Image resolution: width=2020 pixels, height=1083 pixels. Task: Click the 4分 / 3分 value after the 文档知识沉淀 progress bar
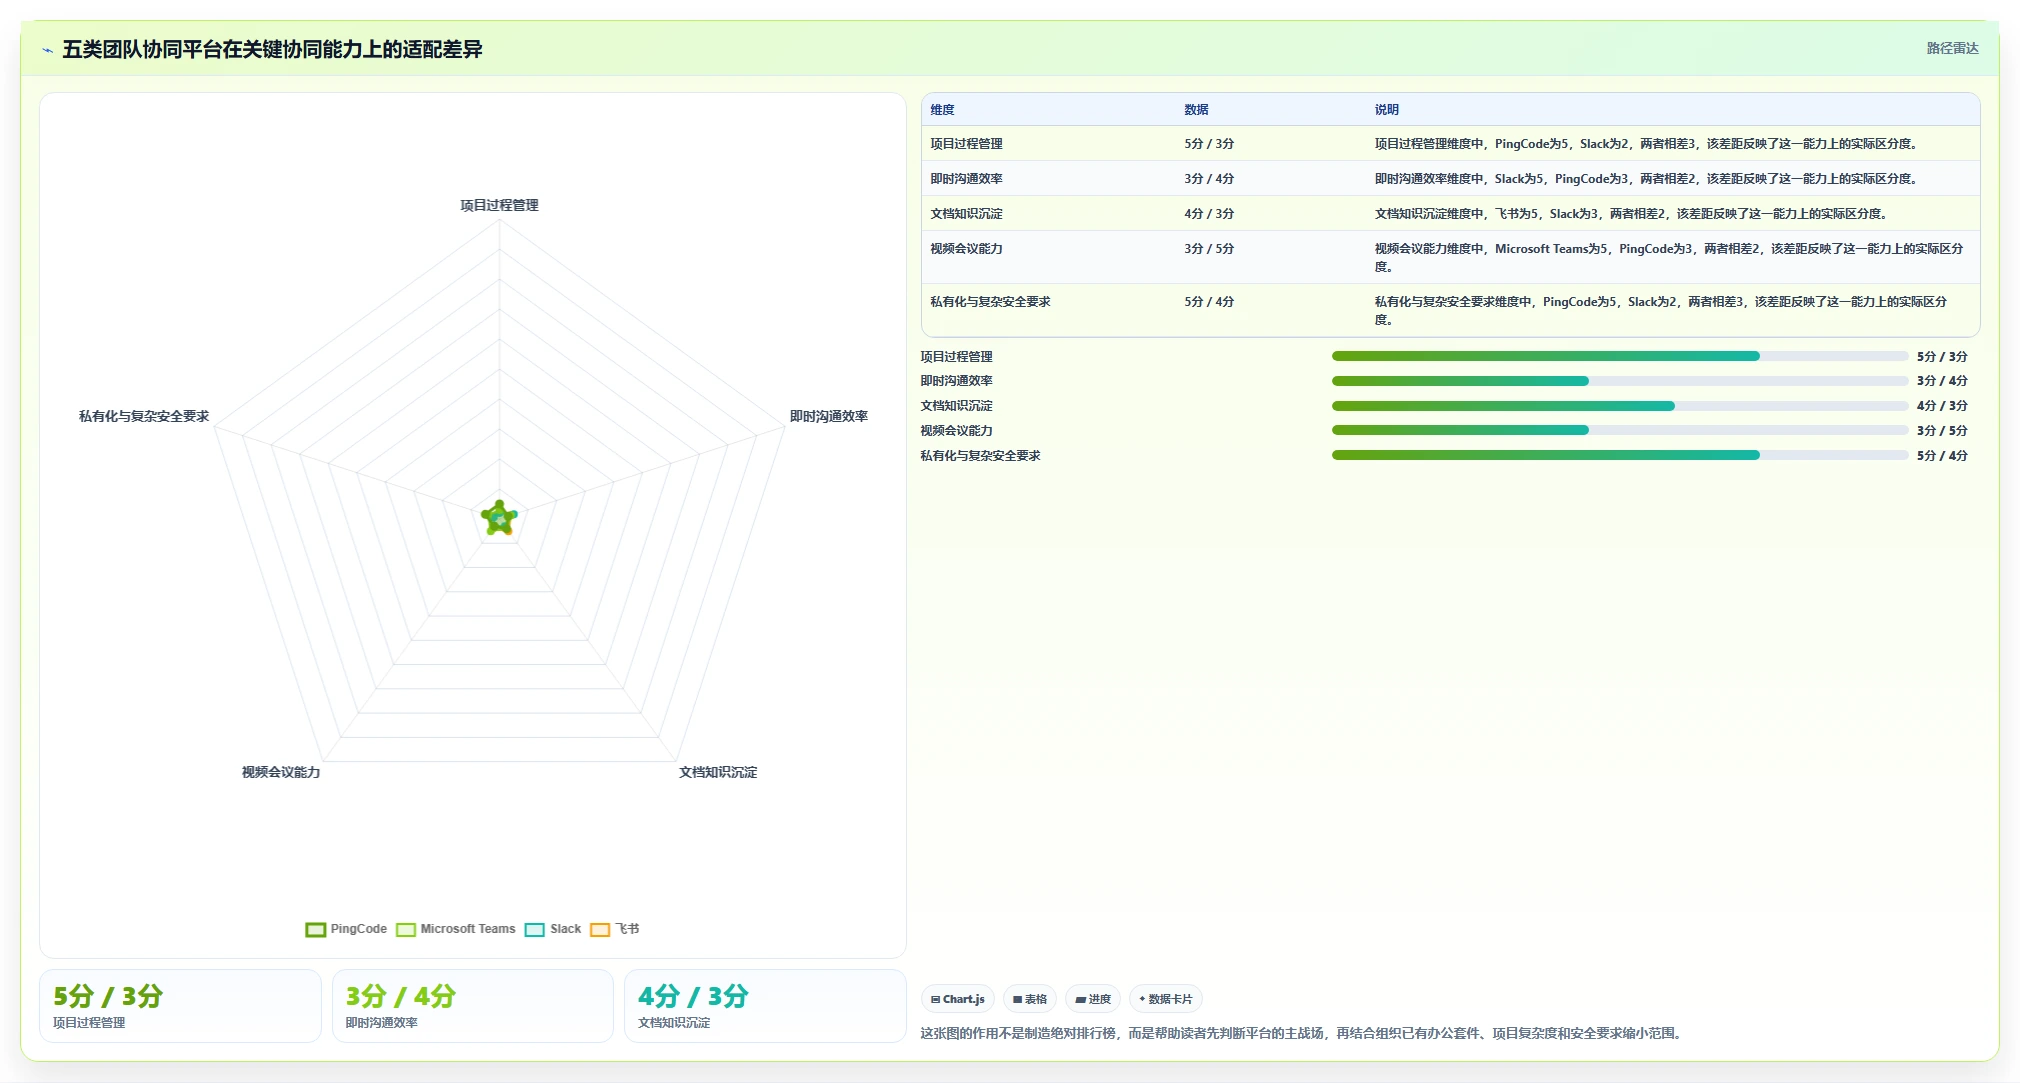click(1942, 406)
